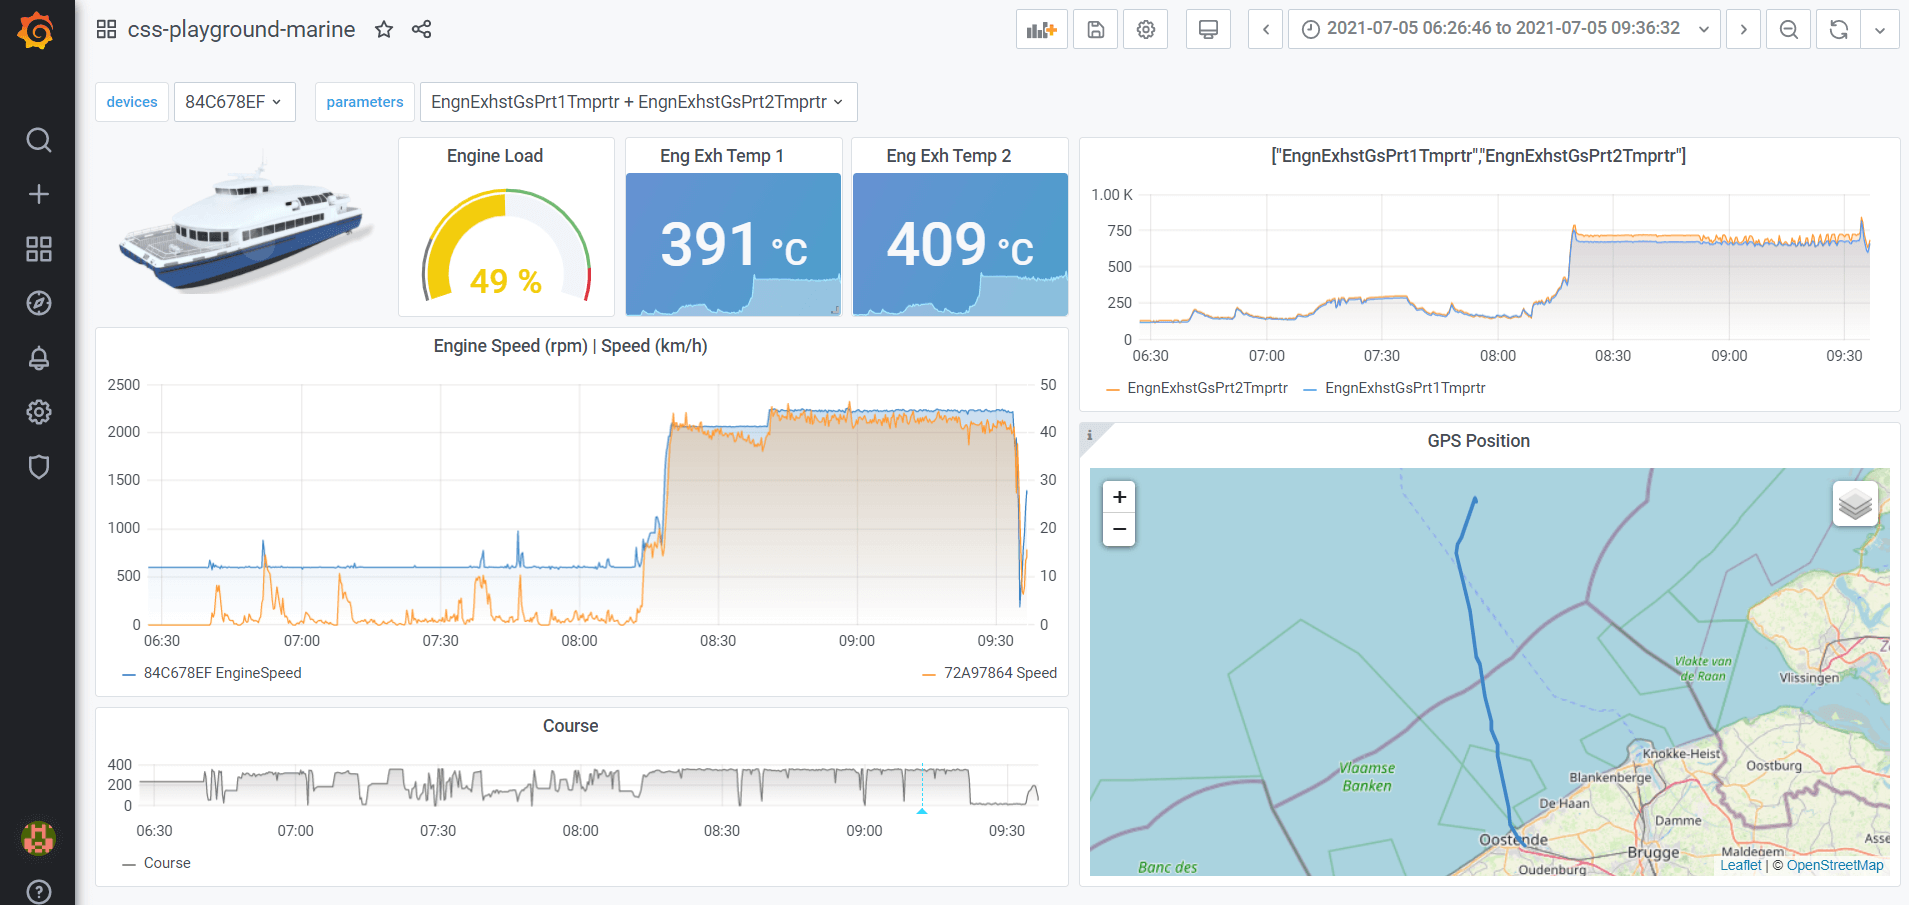Viewport: 1909px width, 905px height.
Task: Follow the OpenStreetMap attribution link
Action: point(1835,864)
